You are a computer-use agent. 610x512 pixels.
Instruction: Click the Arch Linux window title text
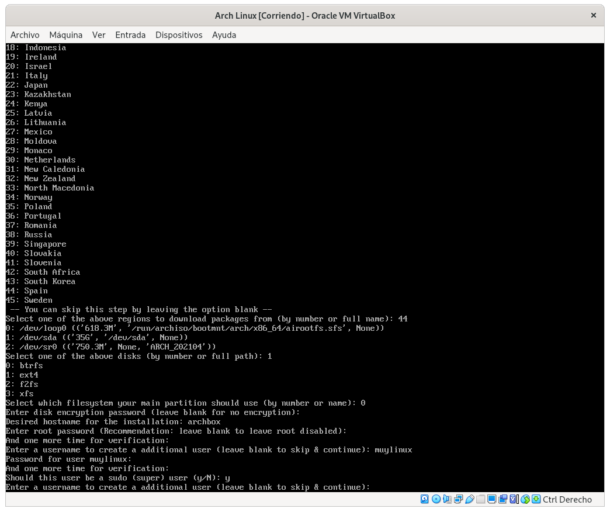pos(305,16)
